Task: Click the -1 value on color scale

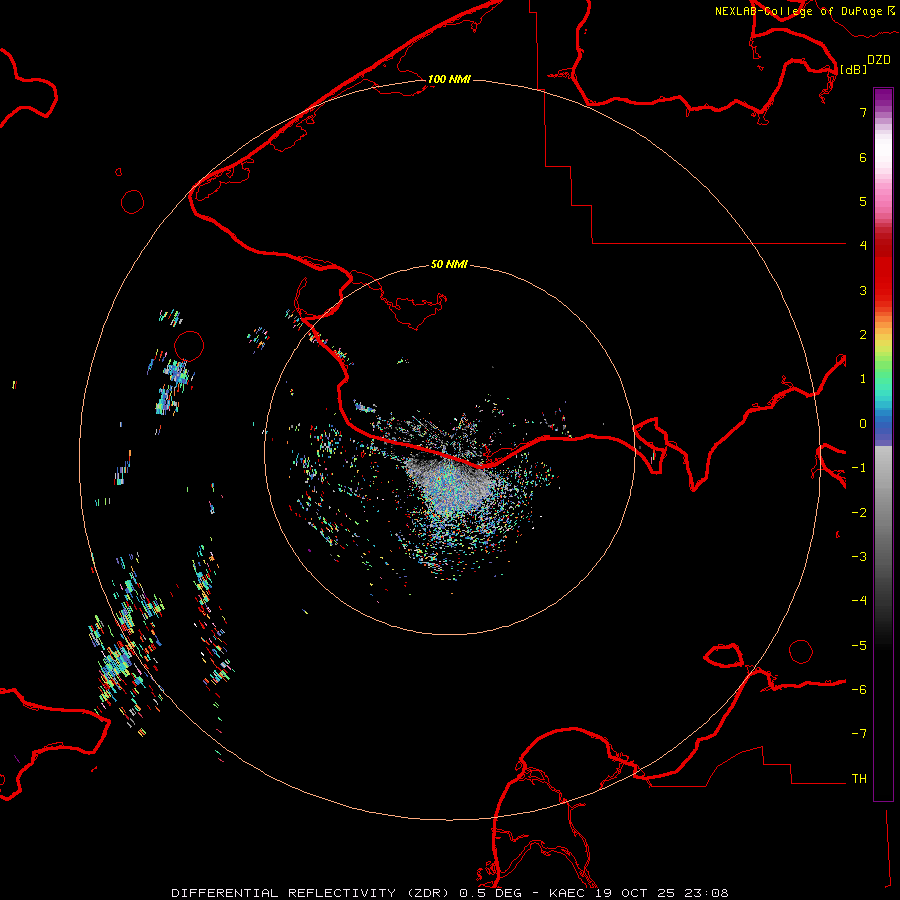Action: point(859,468)
